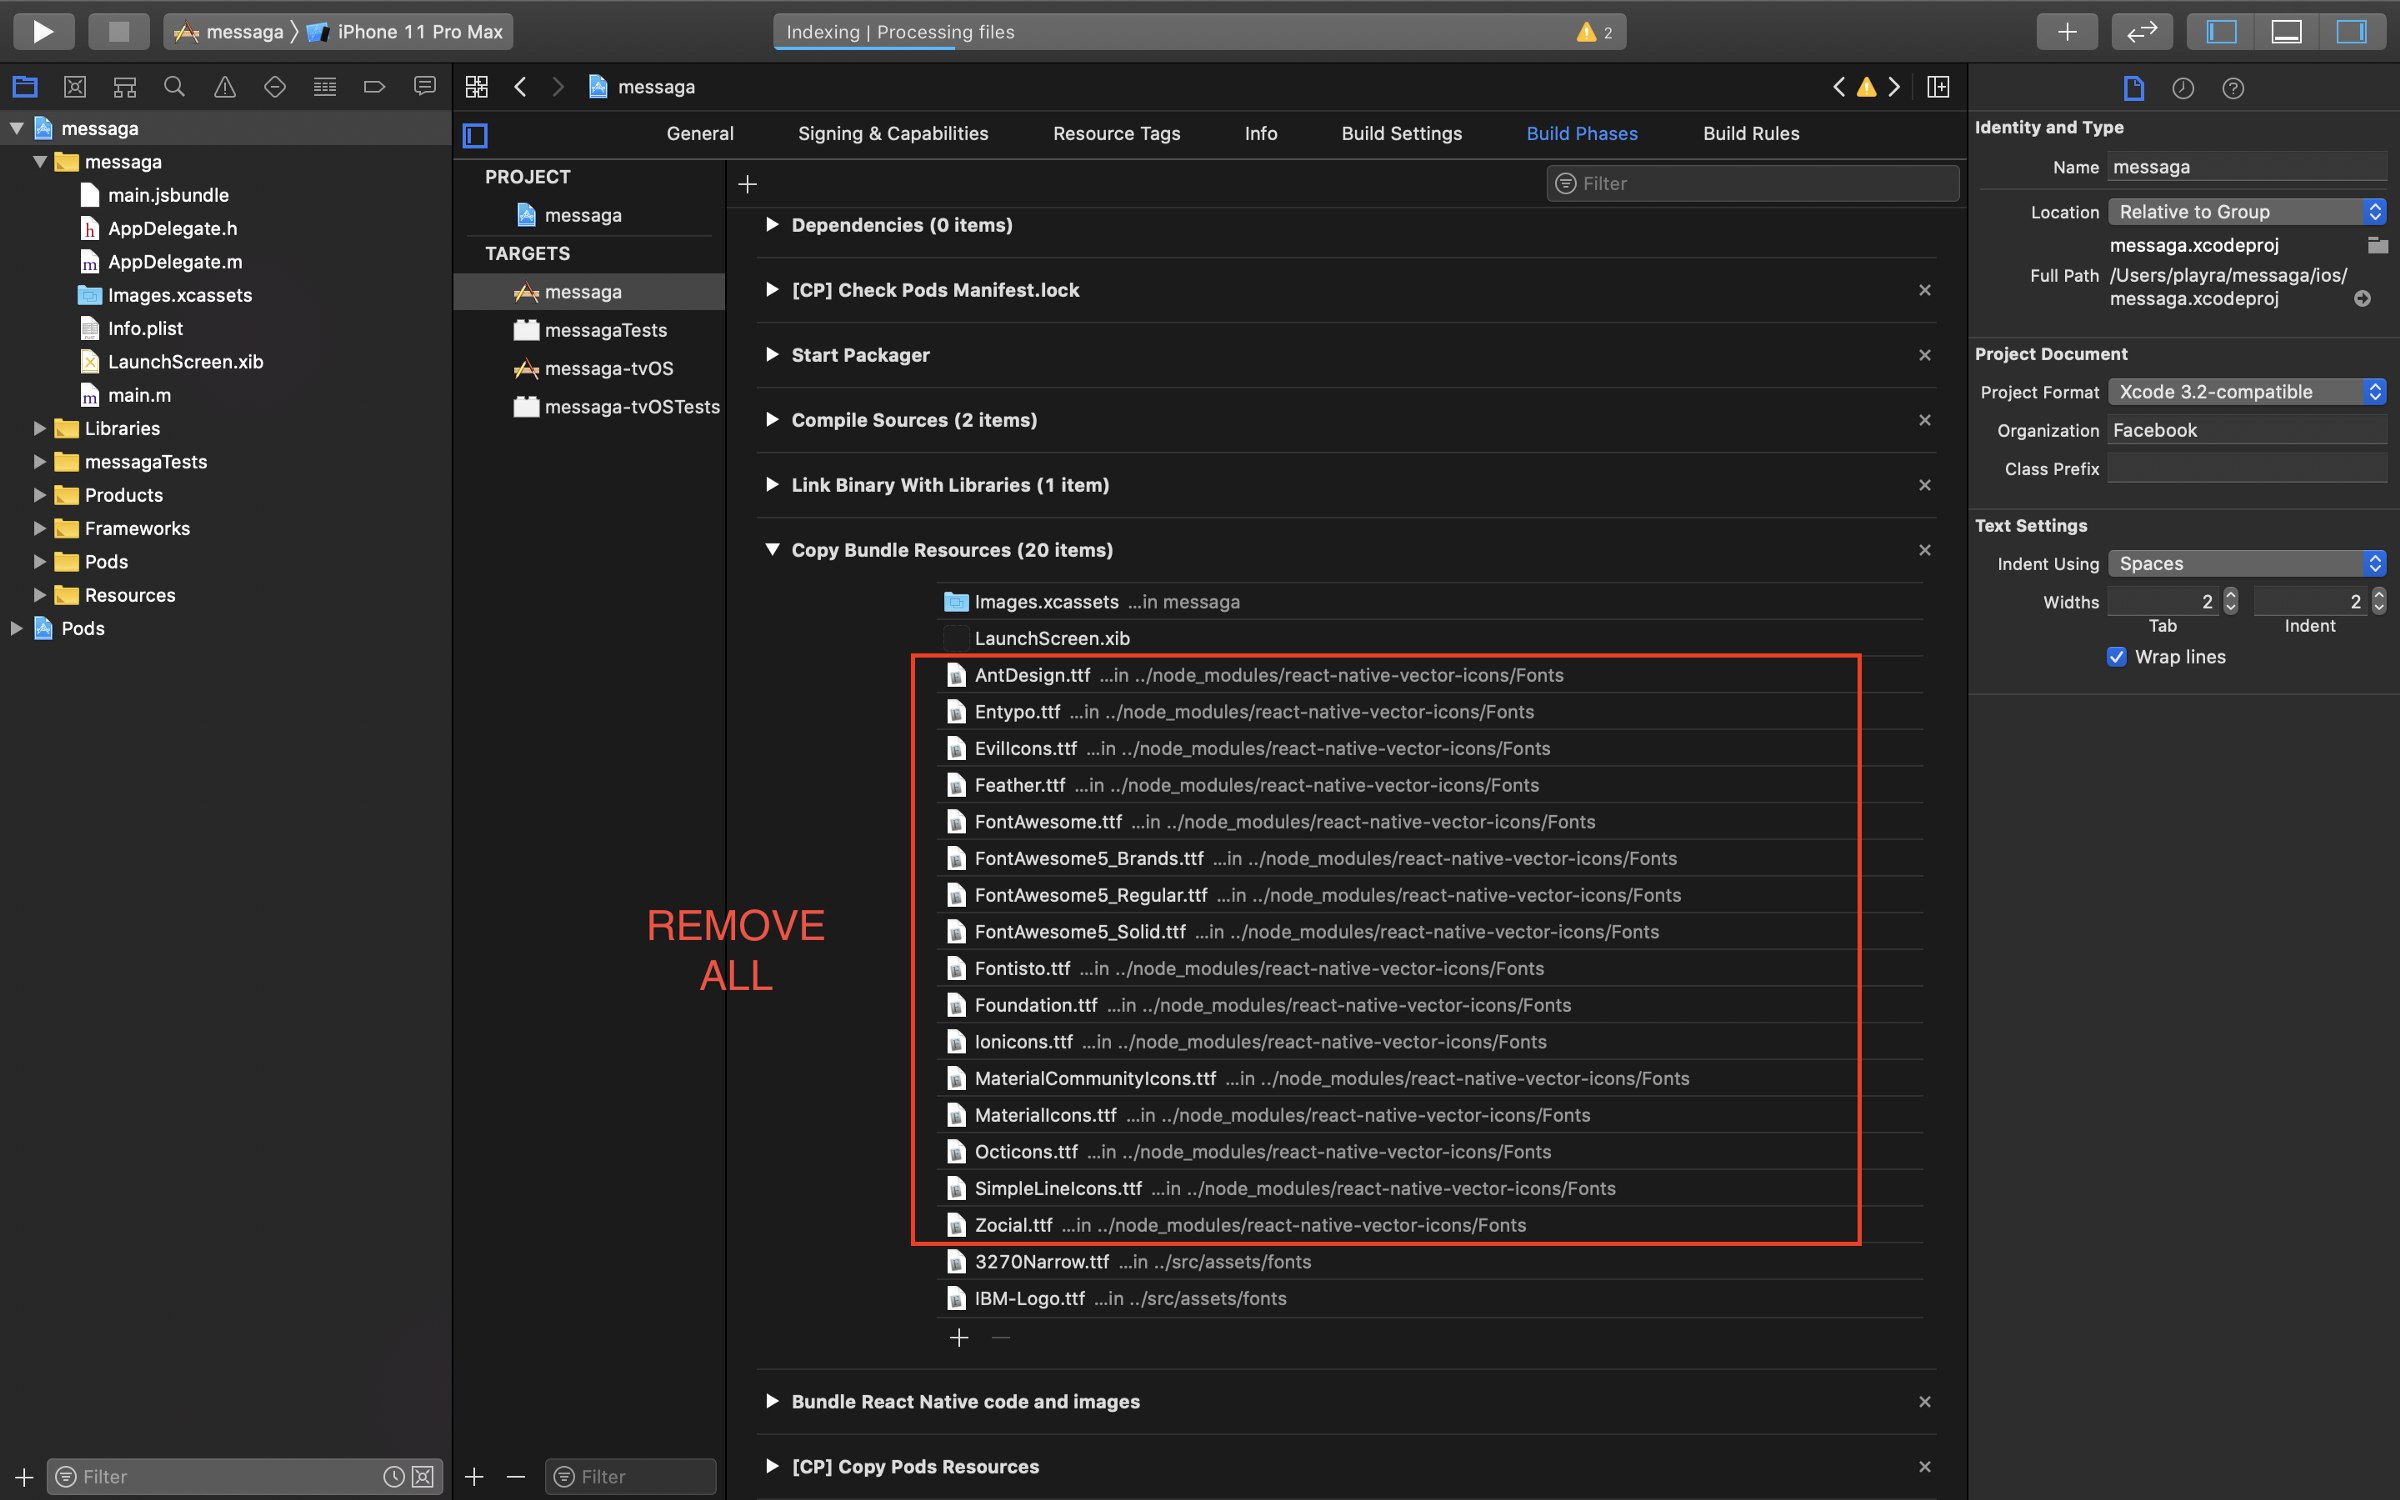2400x1500 pixels.
Task: Switch to the Build Settings tab
Action: click(1401, 133)
